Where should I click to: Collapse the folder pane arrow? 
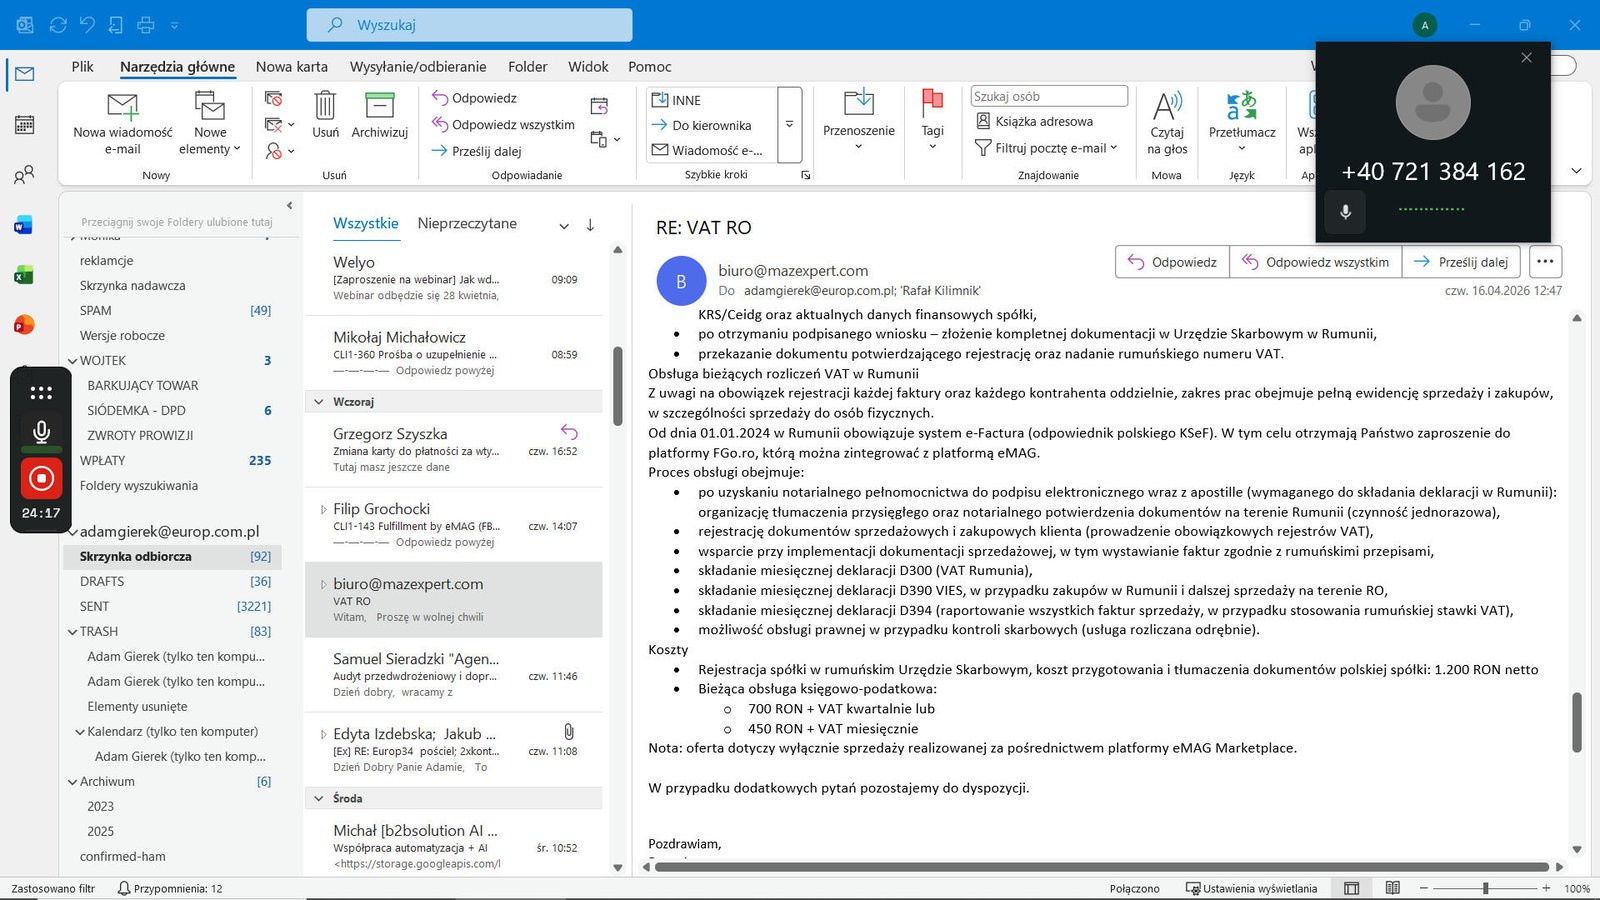[x=289, y=206]
